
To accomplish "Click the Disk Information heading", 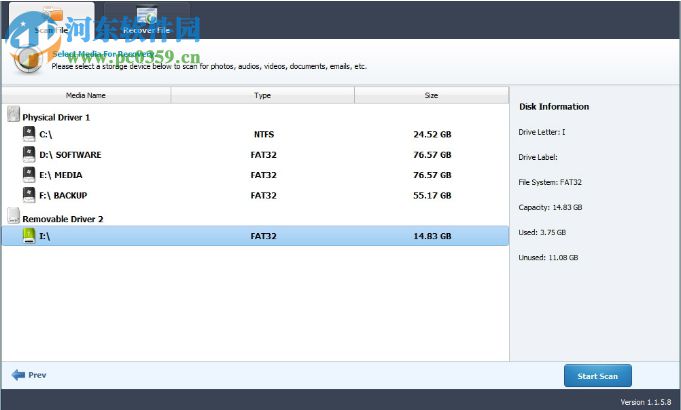I will [554, 107].
